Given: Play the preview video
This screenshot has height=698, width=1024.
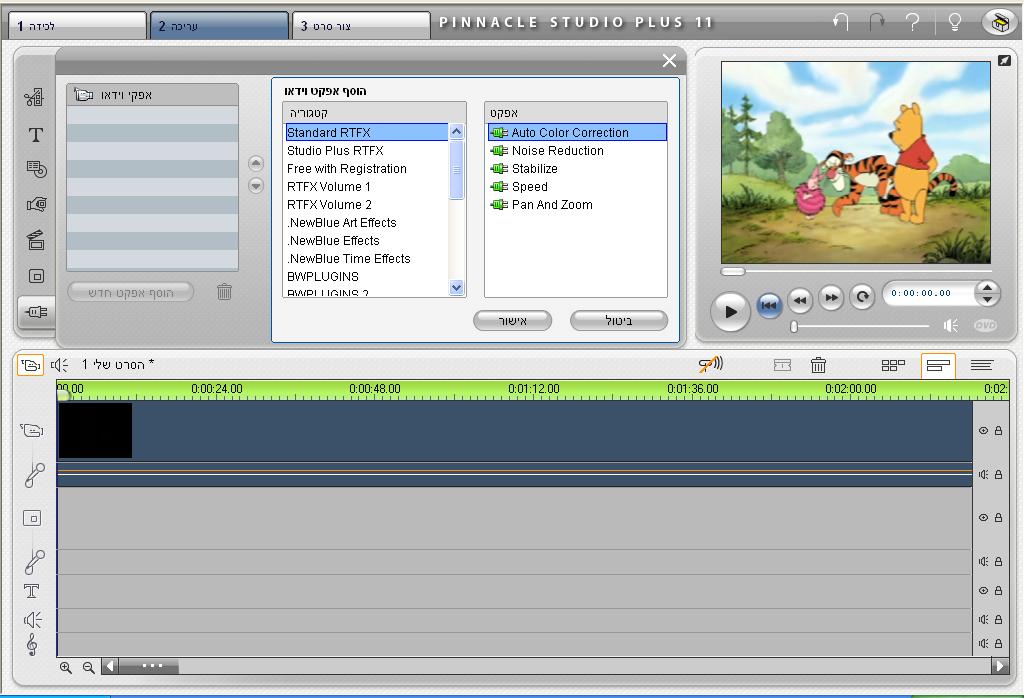Looking at the screenshot, I should click(730, 311).
